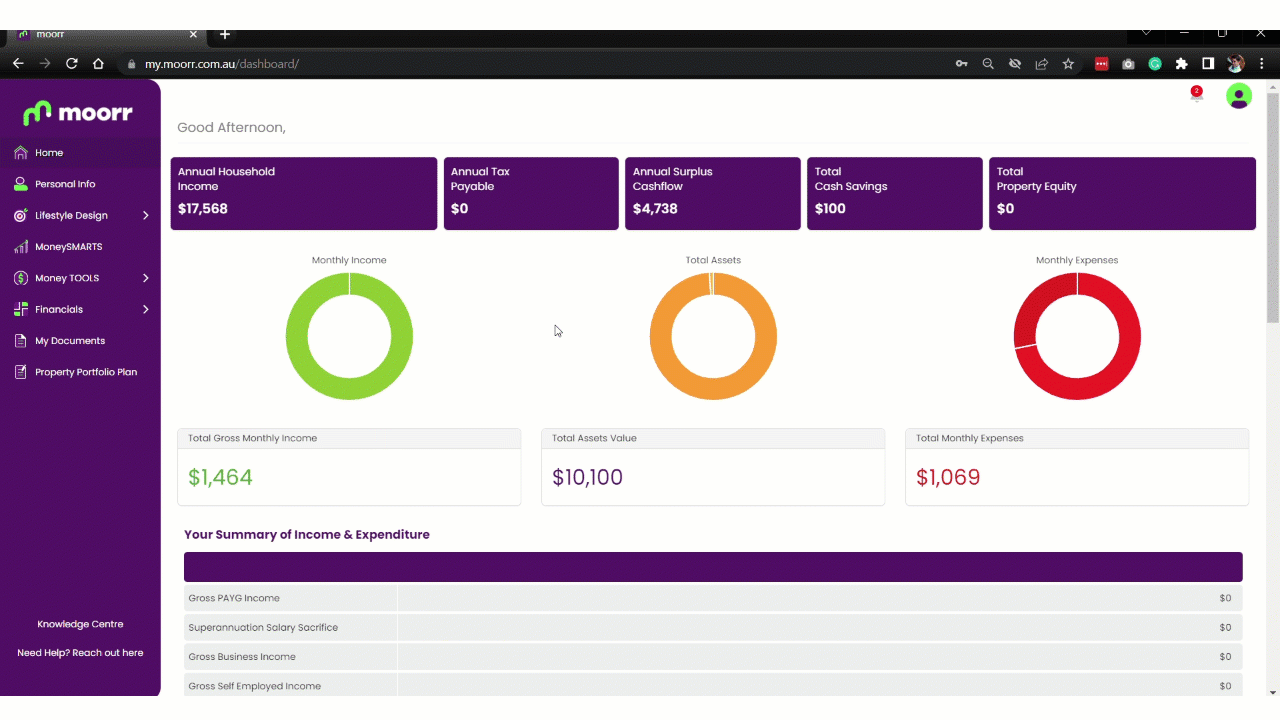Viewport: 1280px width, 720px height.
Task: Click the site lock icon
Action: 131,64
